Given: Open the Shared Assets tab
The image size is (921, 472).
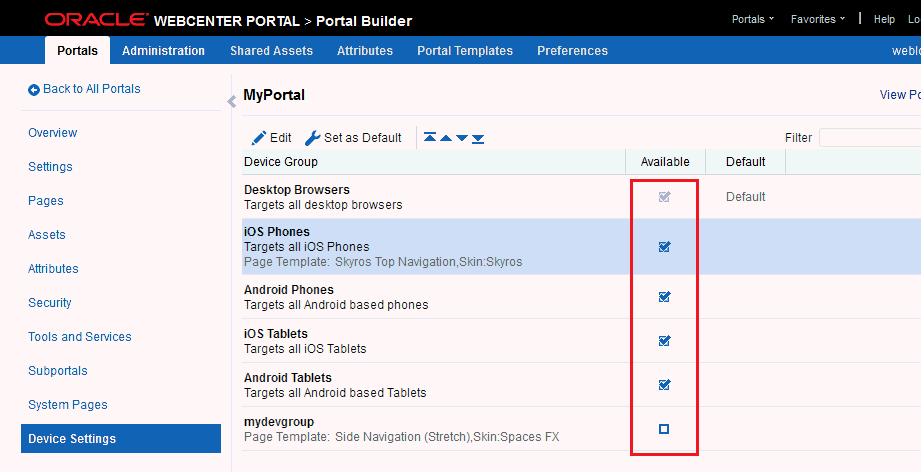Looking at the screenshot, I should pyautogui.click(x=271, y=50).
